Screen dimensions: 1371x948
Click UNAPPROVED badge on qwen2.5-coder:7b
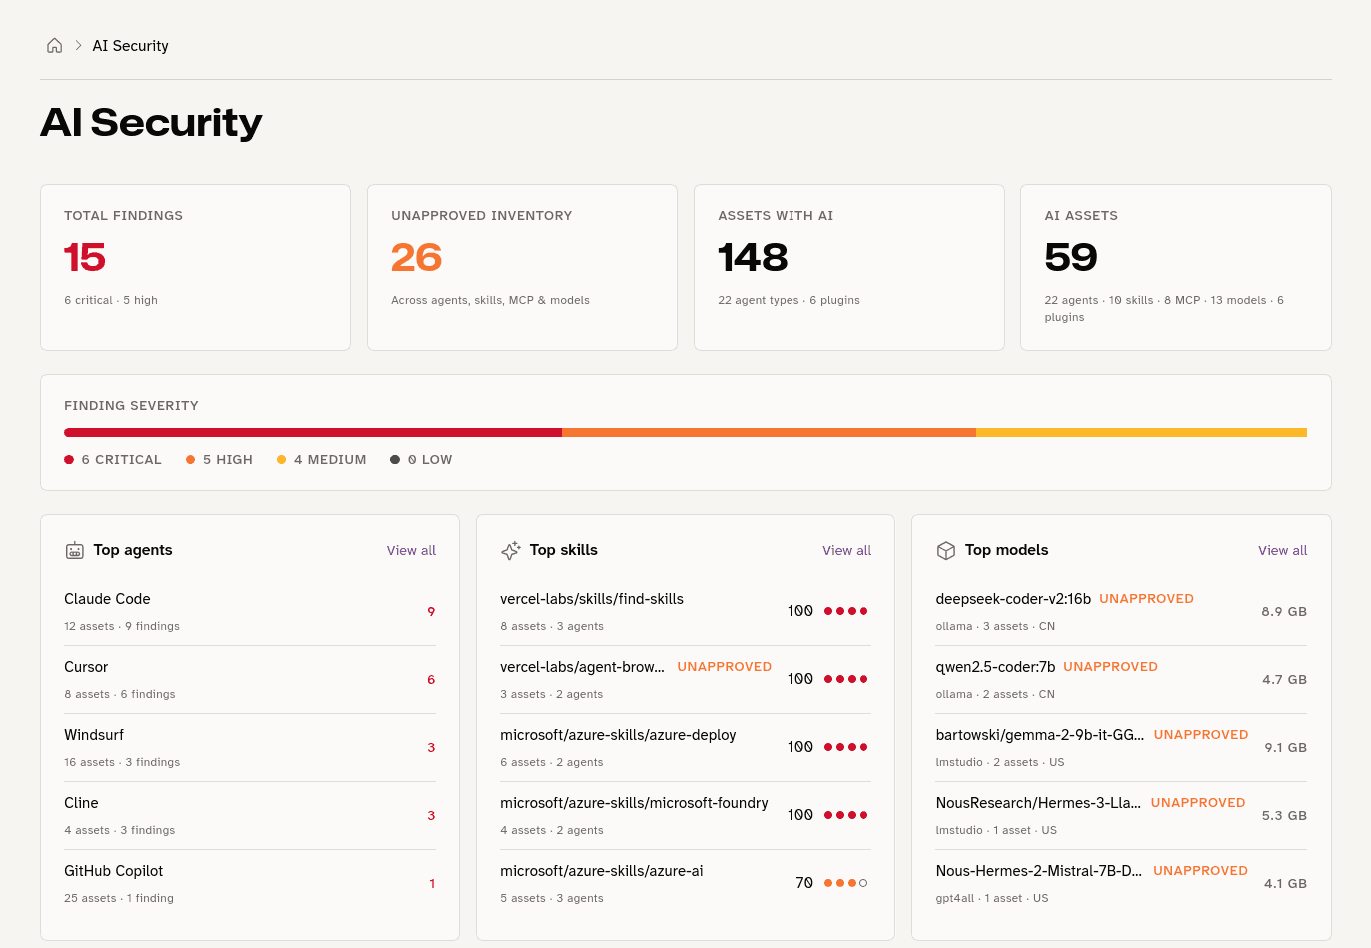[x=1111, y=667]
